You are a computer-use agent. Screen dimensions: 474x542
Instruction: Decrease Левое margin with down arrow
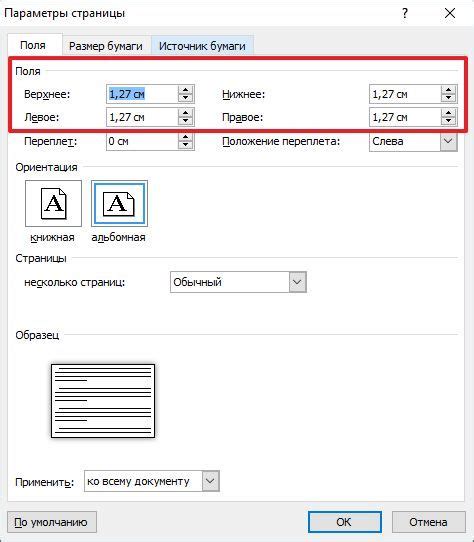coord(186,121)
